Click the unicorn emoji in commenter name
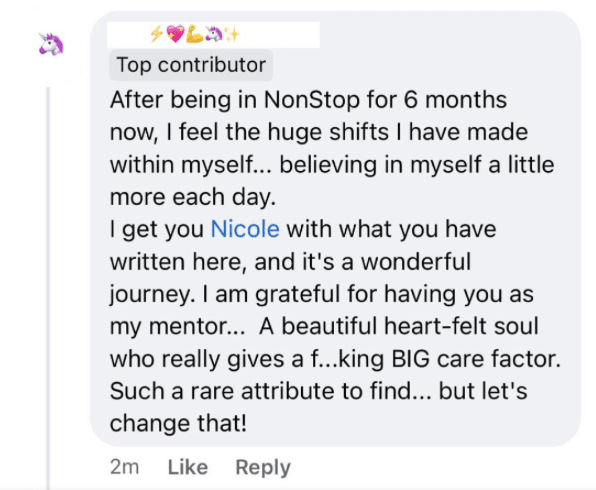 (x=214, y=34)
